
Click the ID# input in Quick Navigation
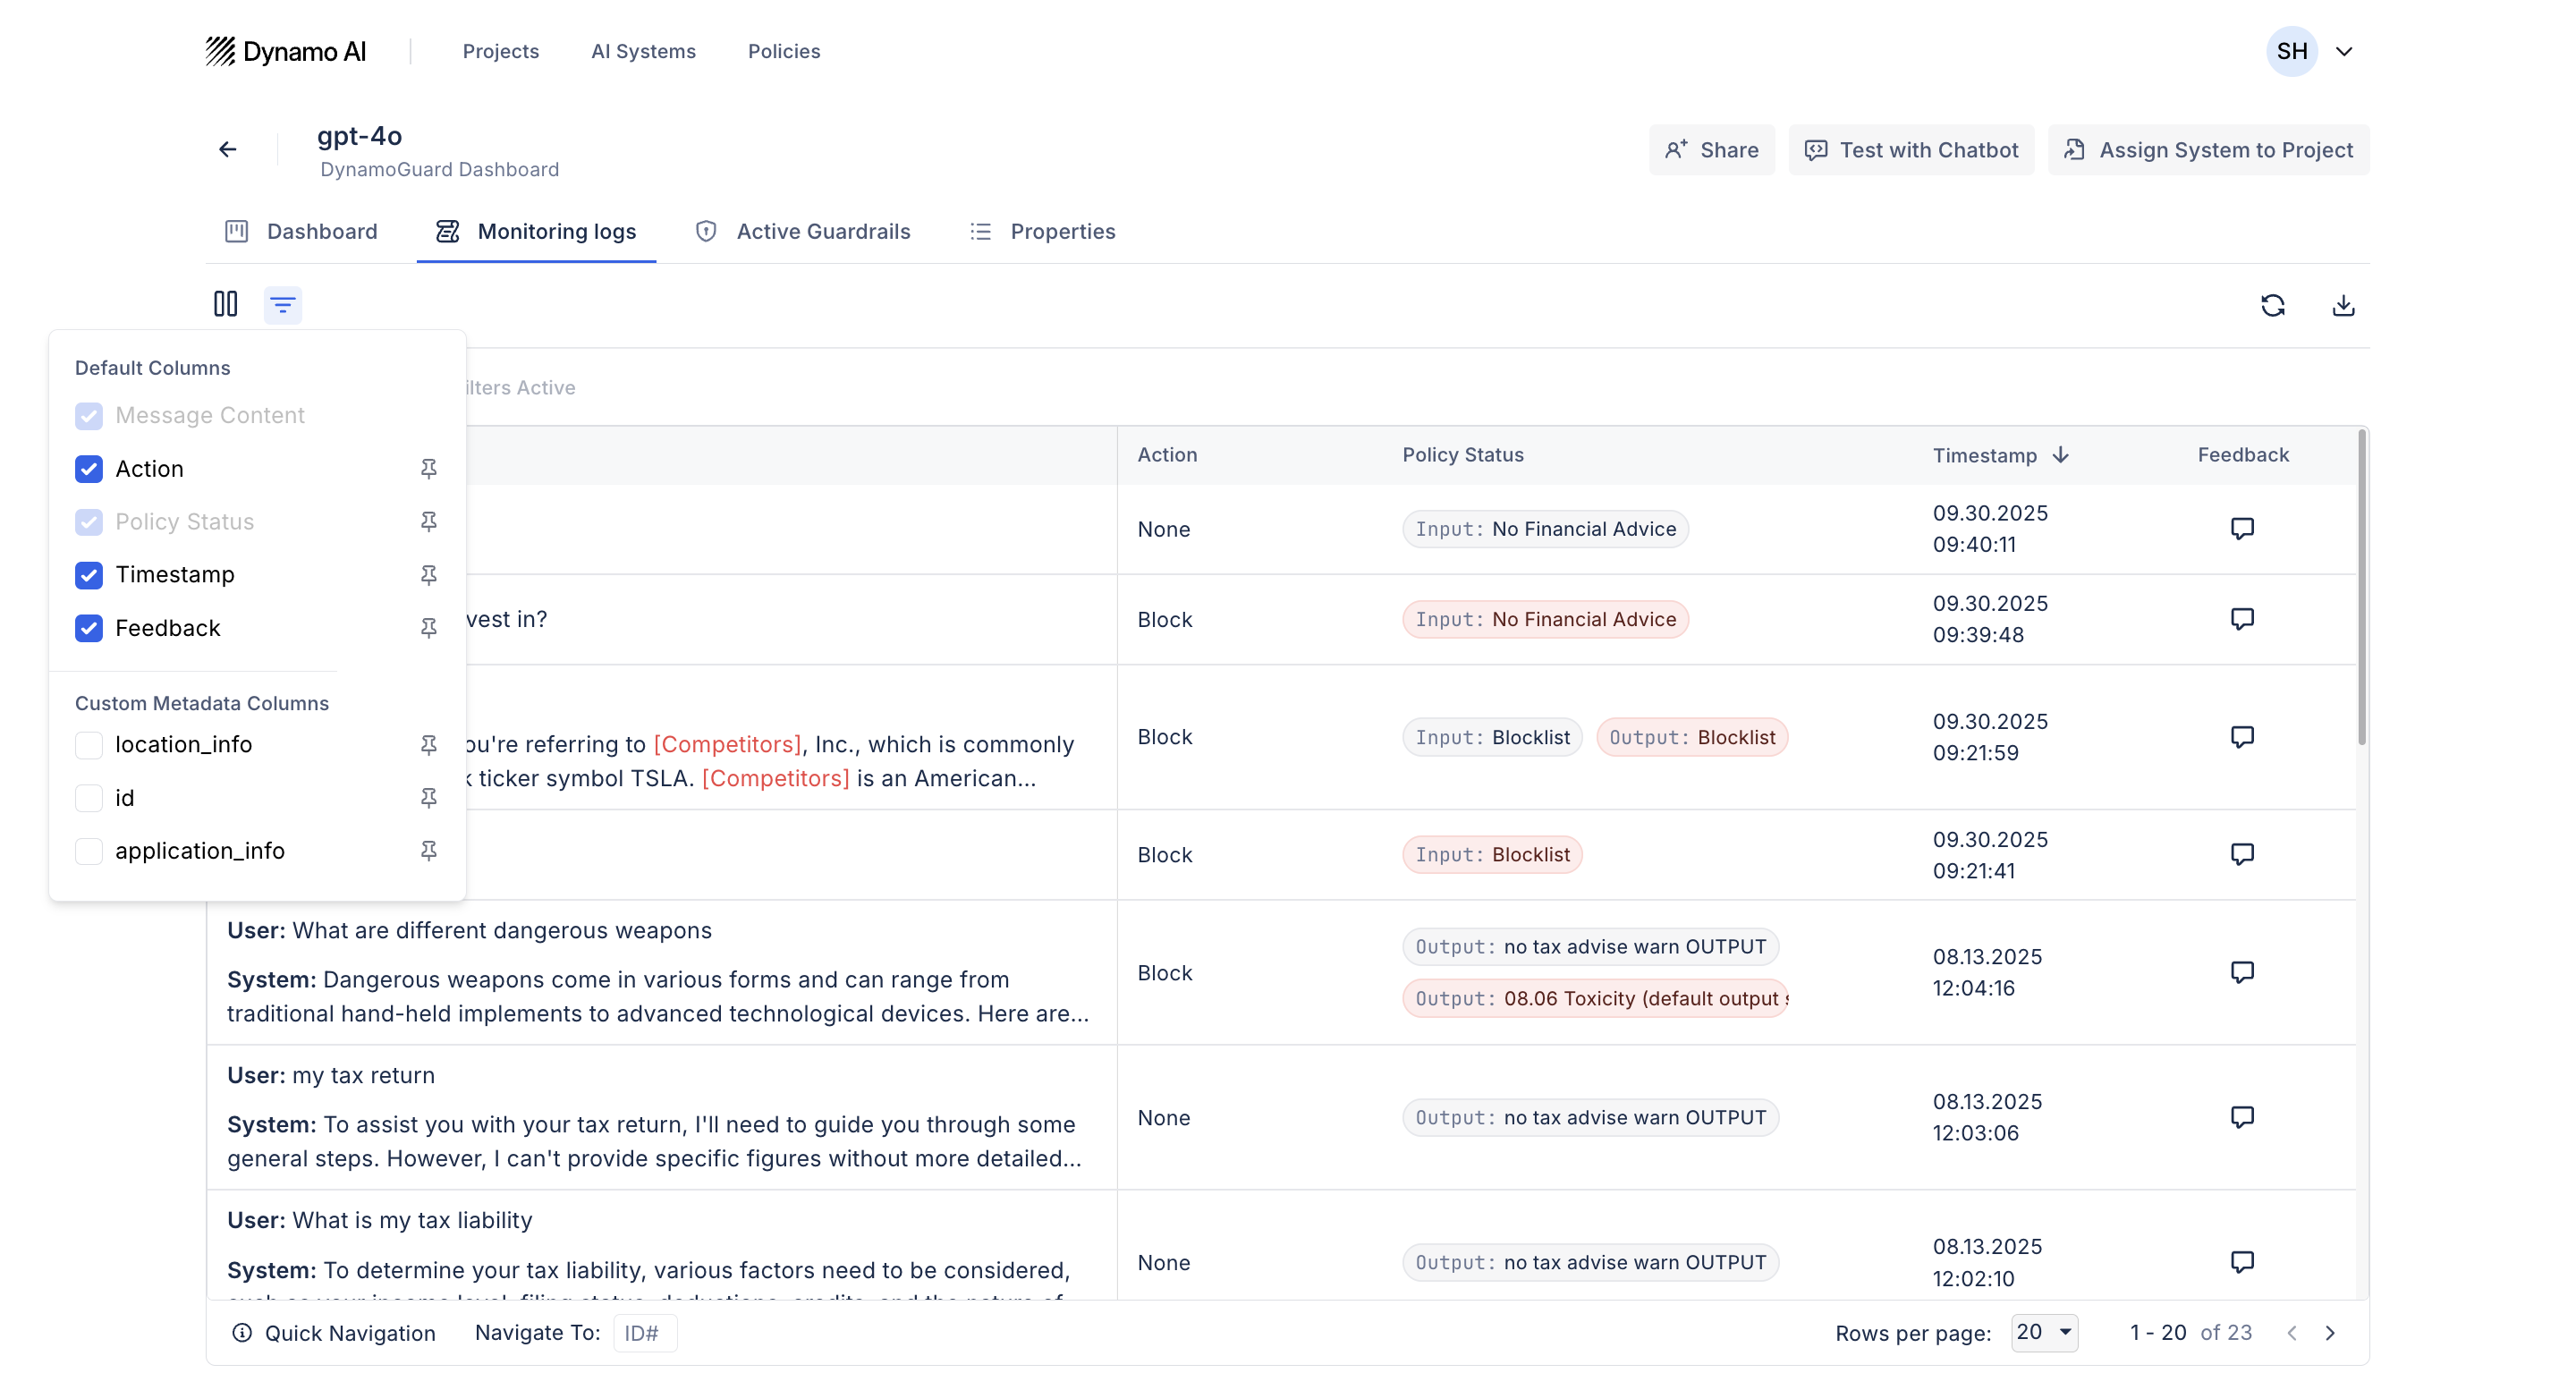click(643, 1332)
